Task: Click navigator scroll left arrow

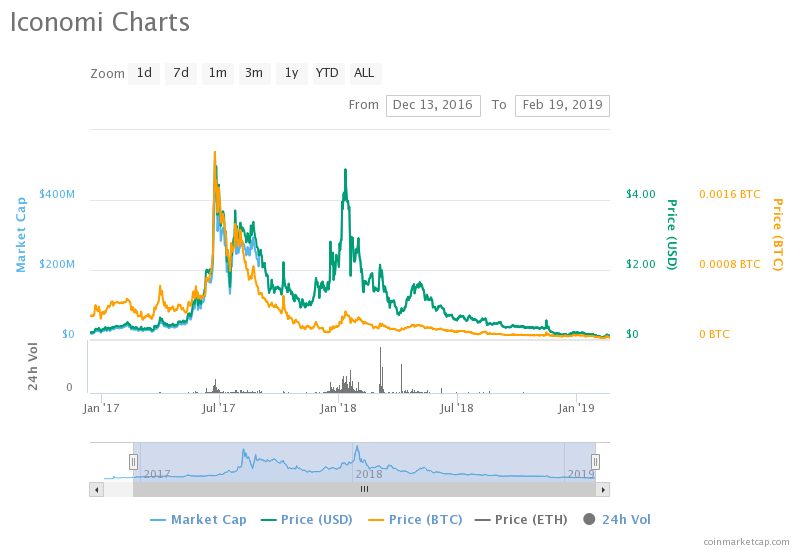Action: click(96, 490)
